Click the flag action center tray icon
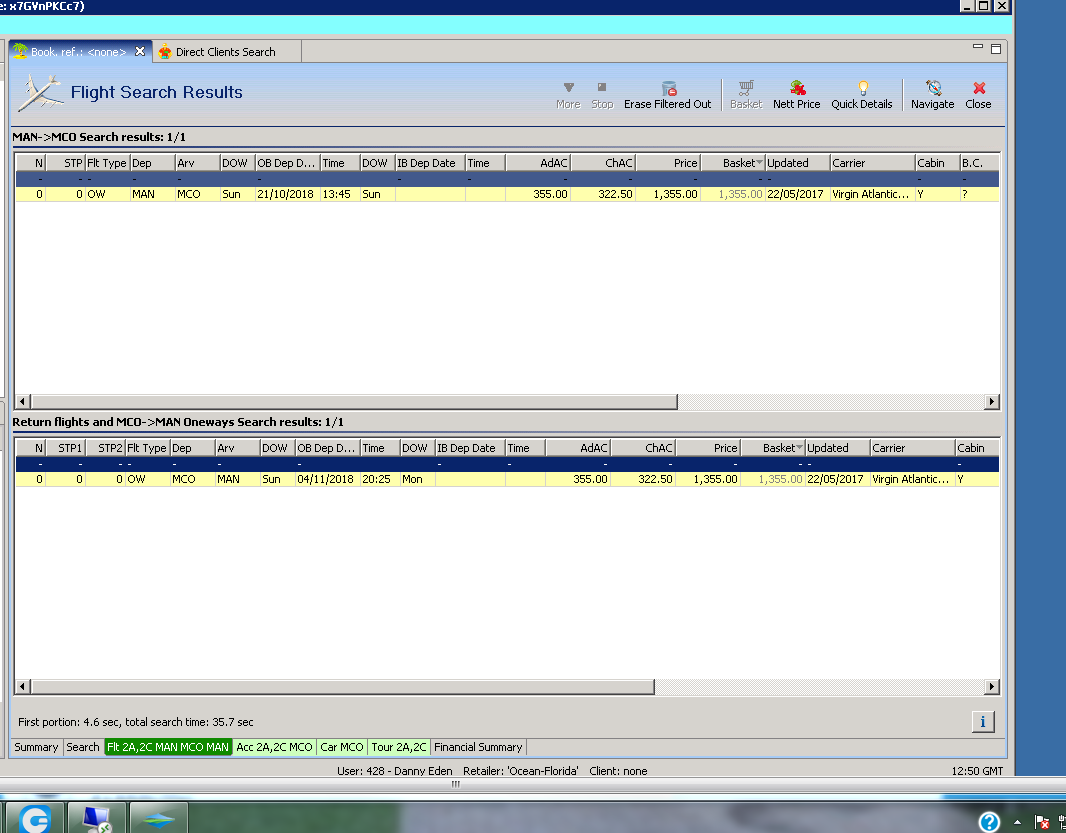The height and width of the screenshot is (833, 1066). click(1042, 822)
